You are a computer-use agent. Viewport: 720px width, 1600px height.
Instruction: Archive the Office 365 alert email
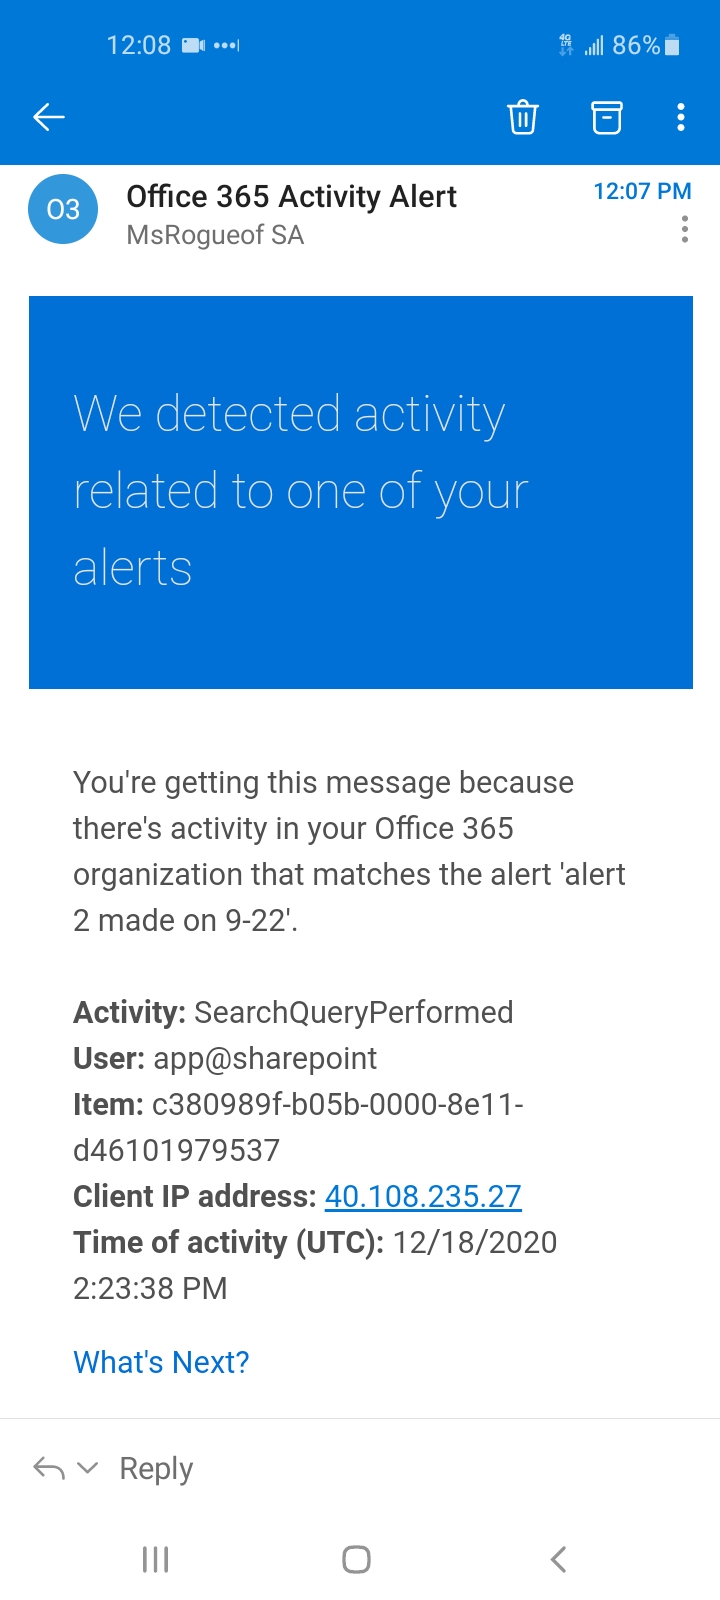click(x=606, y=117)
